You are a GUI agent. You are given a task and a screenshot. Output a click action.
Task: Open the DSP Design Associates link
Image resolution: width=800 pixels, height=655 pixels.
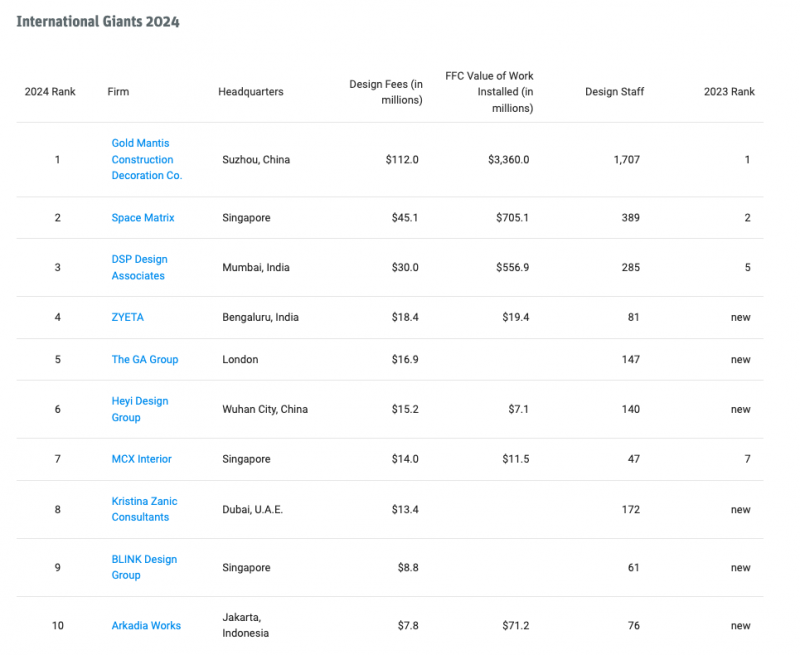point(139,267)
